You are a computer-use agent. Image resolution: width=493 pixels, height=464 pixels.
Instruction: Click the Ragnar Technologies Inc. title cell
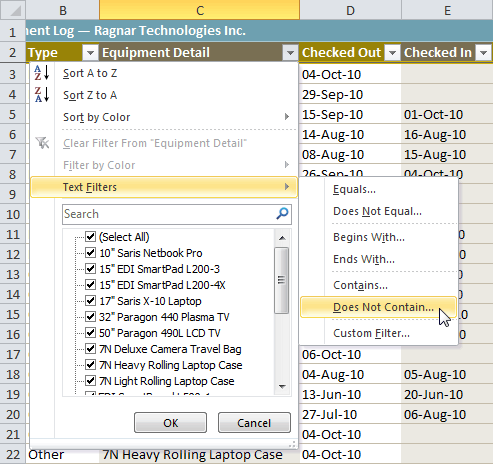(259, 30)
